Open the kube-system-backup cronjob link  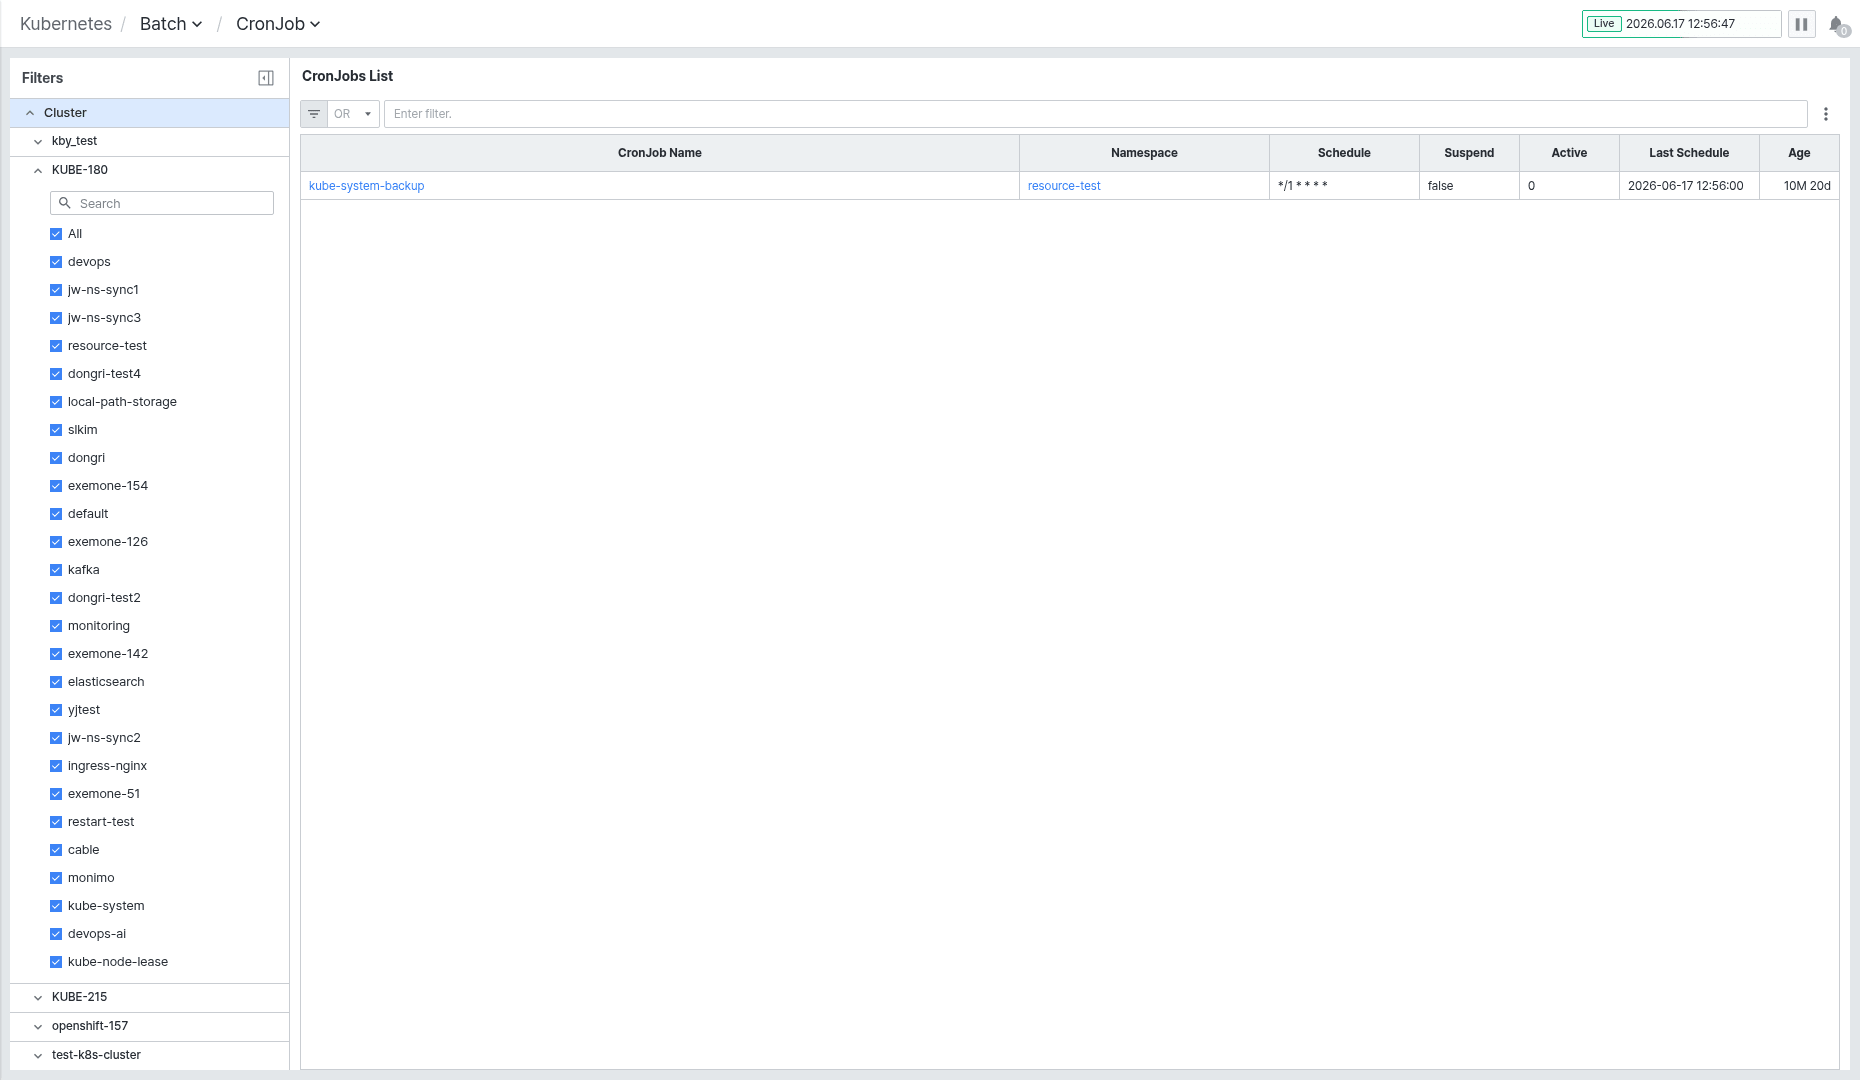367,186
